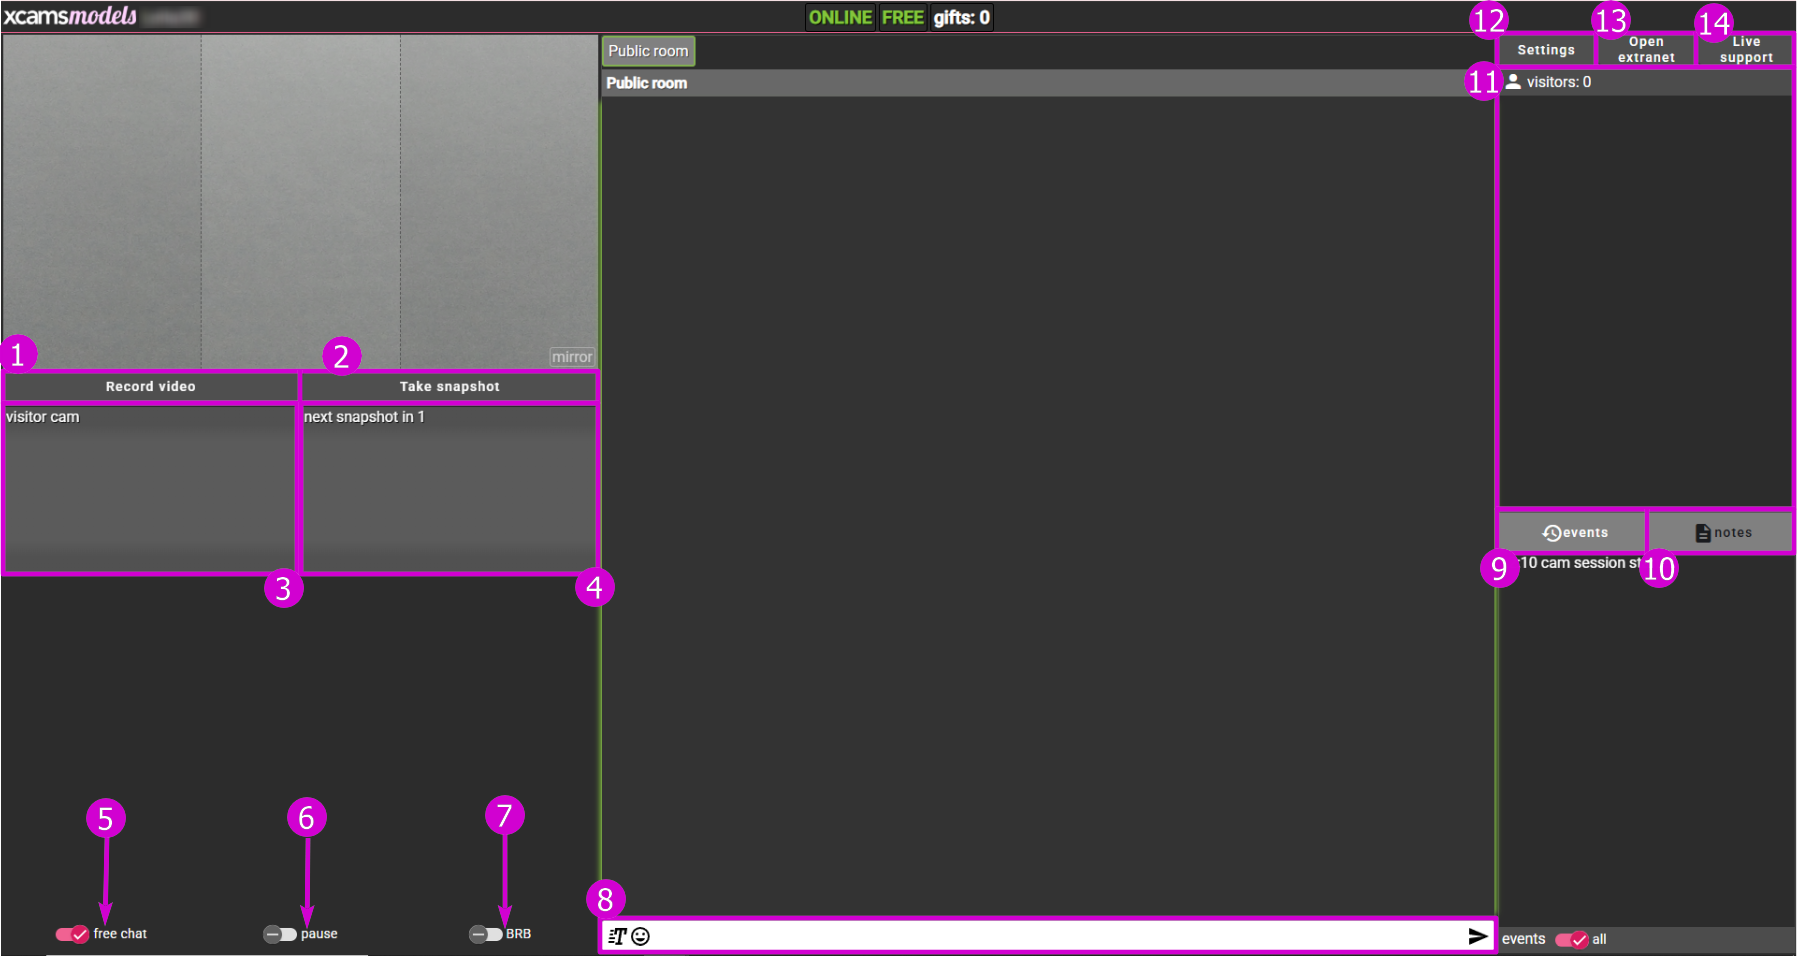Click inside the chat message input field
Image resolution: width=1798 pixels, height=956 pixels.
[x=1050, y=936]
